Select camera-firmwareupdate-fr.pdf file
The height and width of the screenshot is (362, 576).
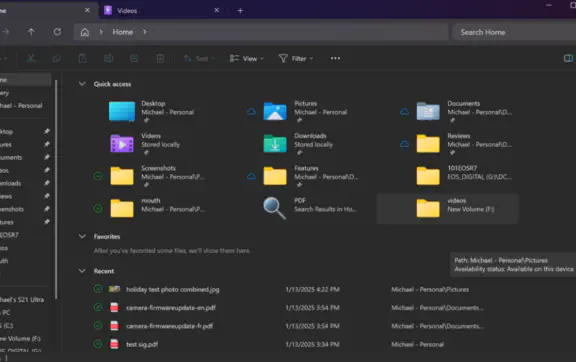169,326
